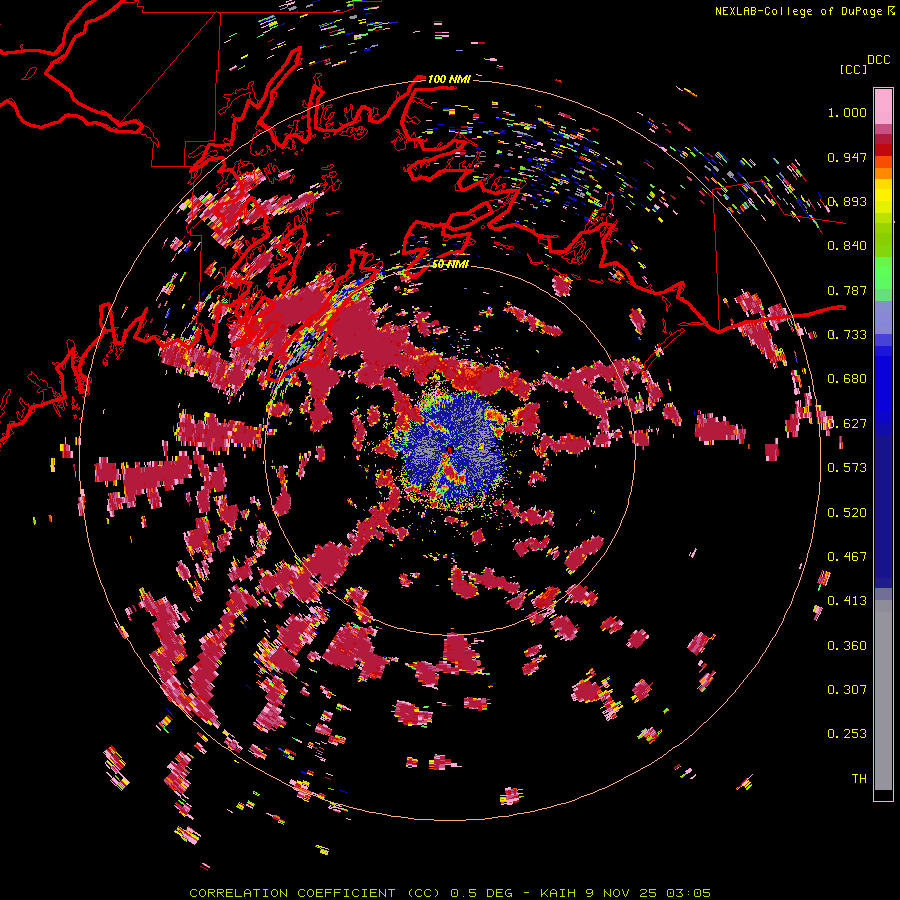Click the TH threshold label
This screenshot has height=900, width=900.
pos(859,779)
